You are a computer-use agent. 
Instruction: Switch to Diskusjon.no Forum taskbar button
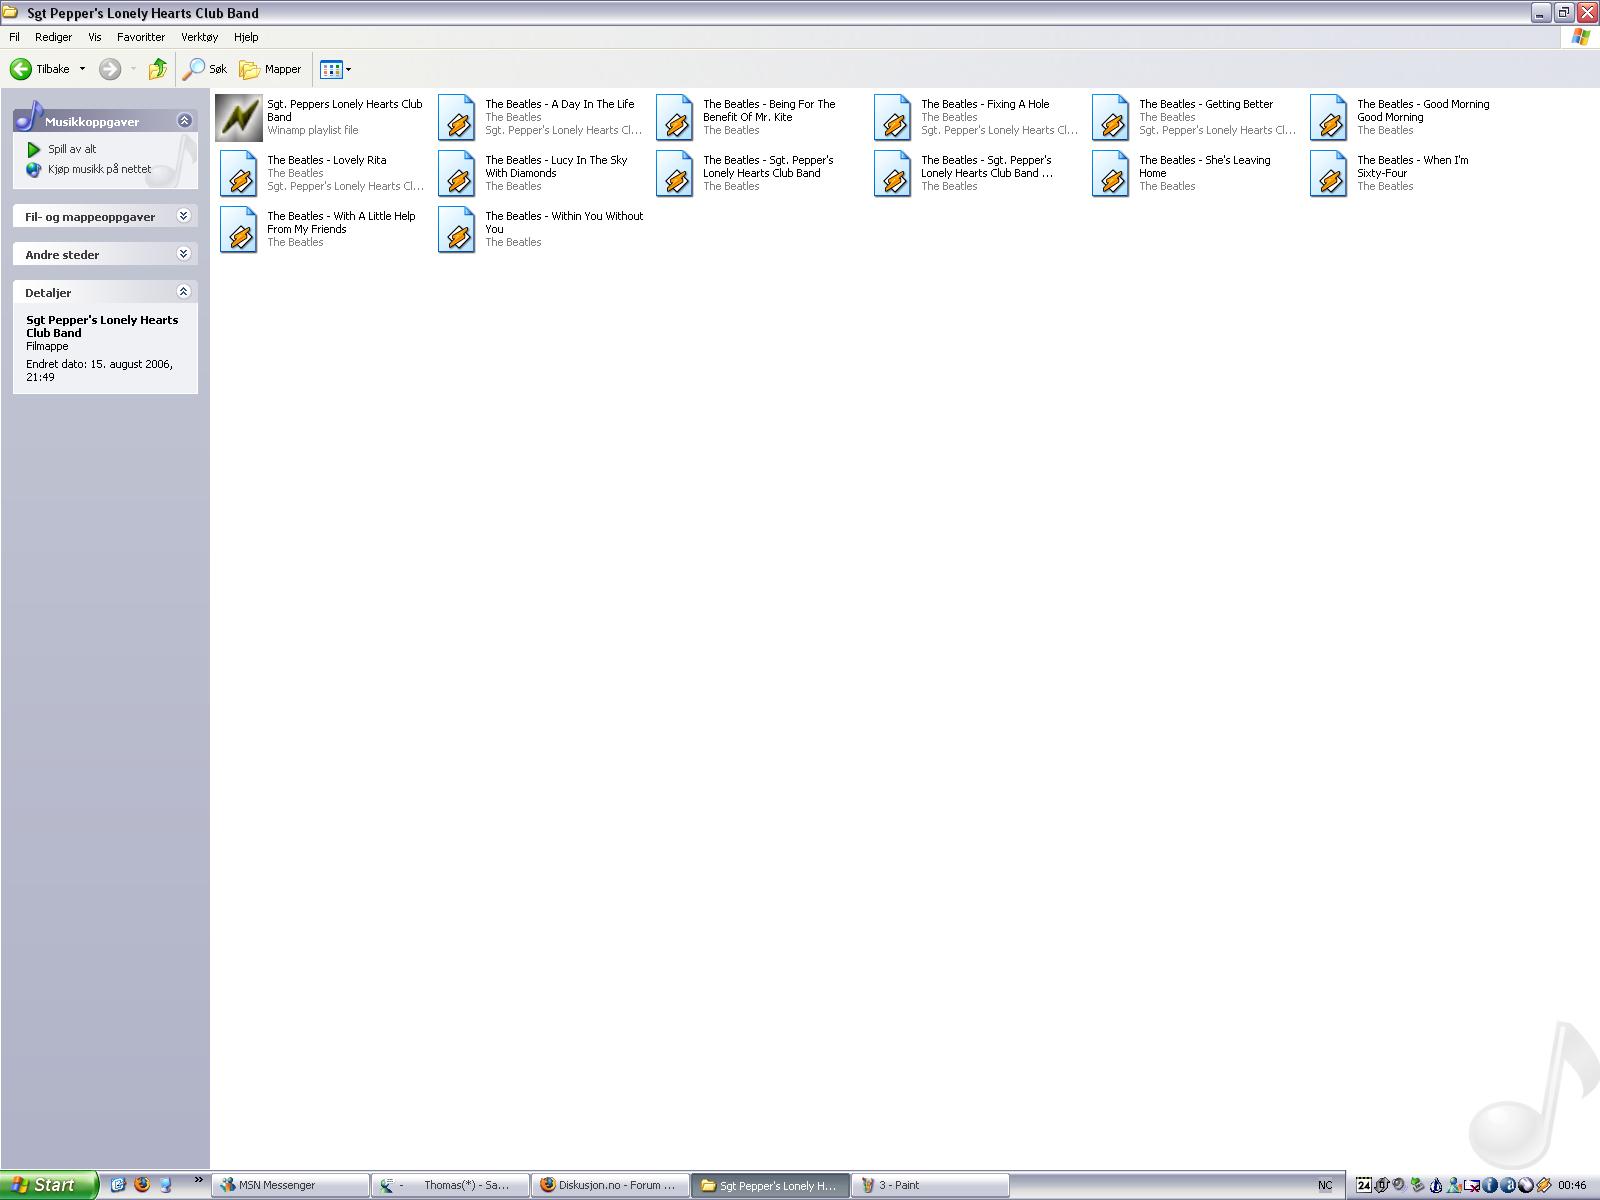[610, 1185]
